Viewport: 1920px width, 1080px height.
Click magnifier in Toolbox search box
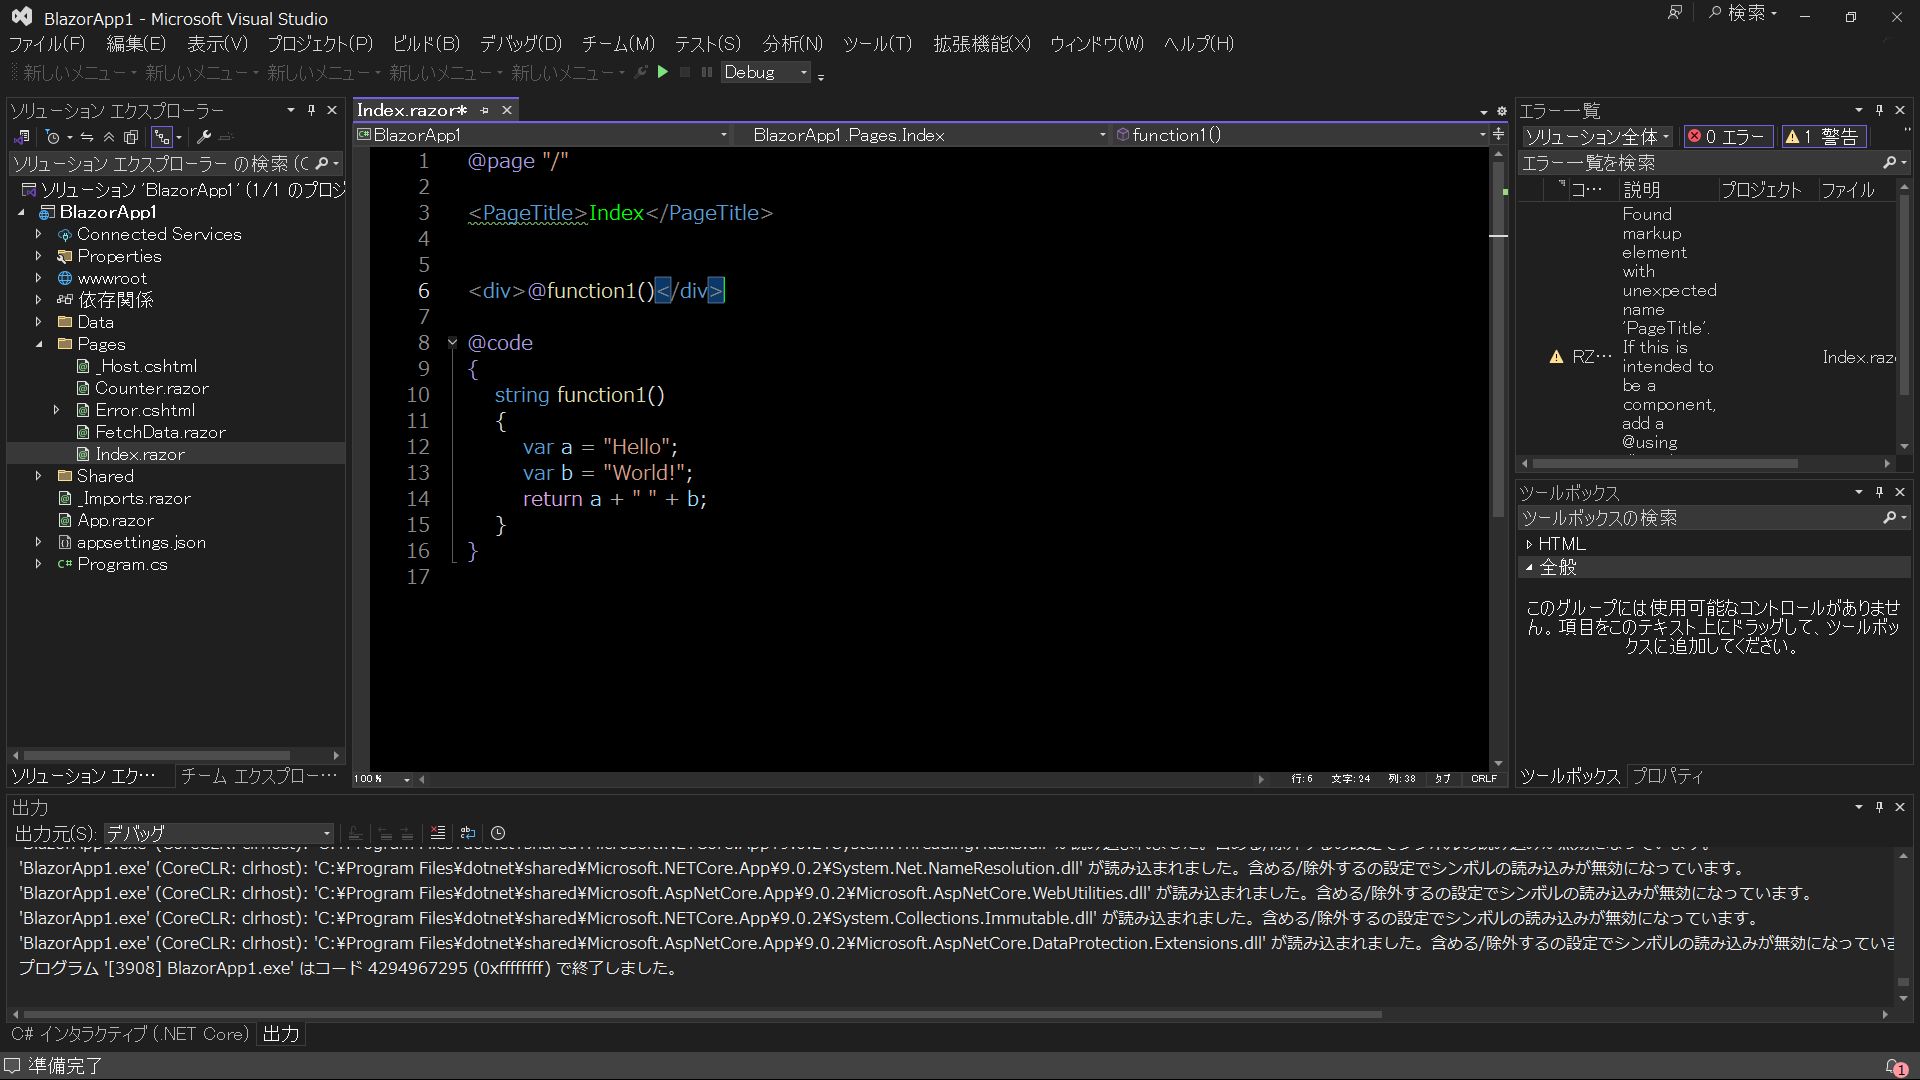coord(1889,517)
